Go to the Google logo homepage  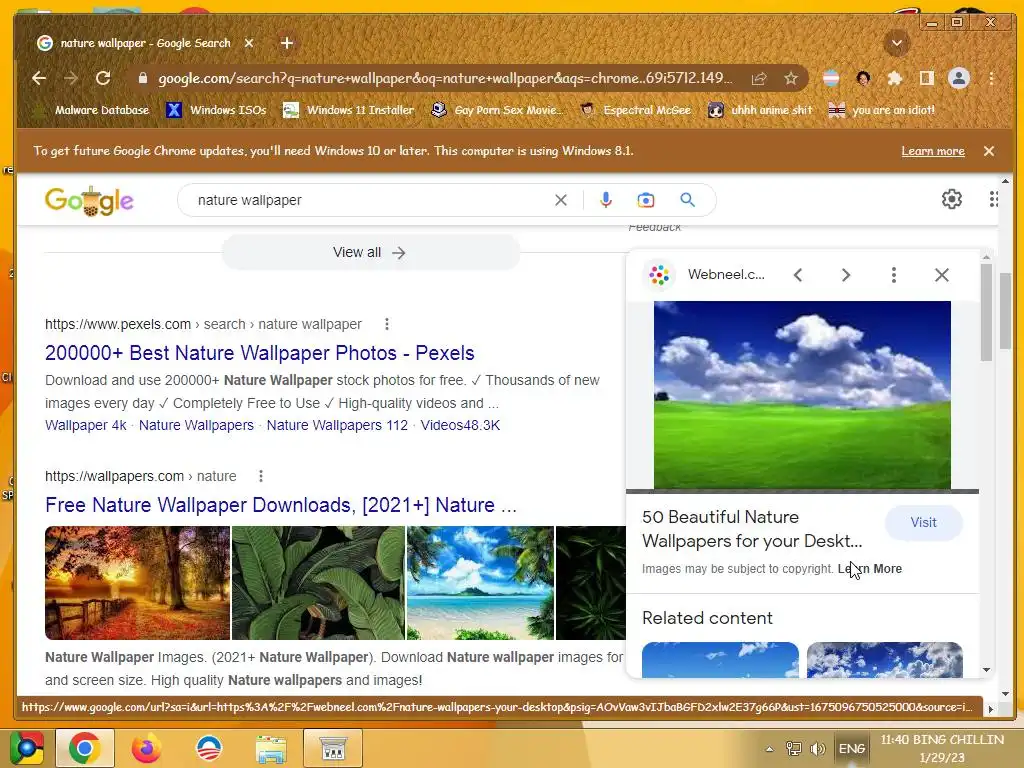click(89, 200)
